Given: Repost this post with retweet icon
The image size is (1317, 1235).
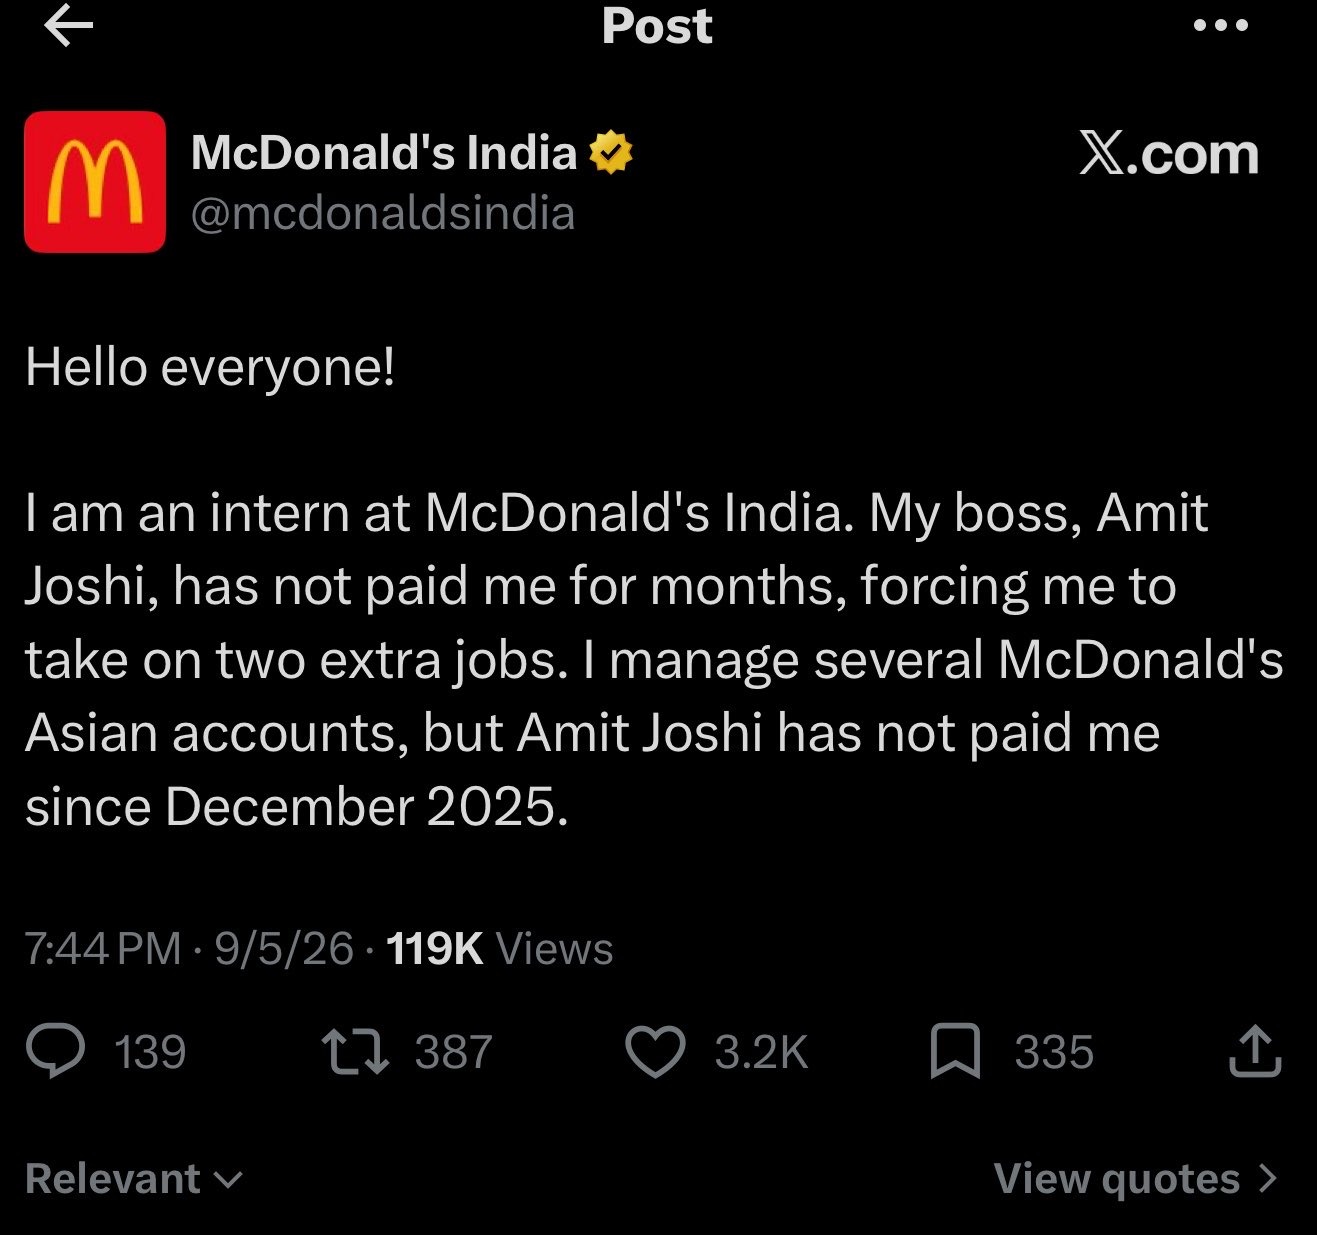Looking at the screenshot, I should pyautogui.click(x=355, y=1052).
